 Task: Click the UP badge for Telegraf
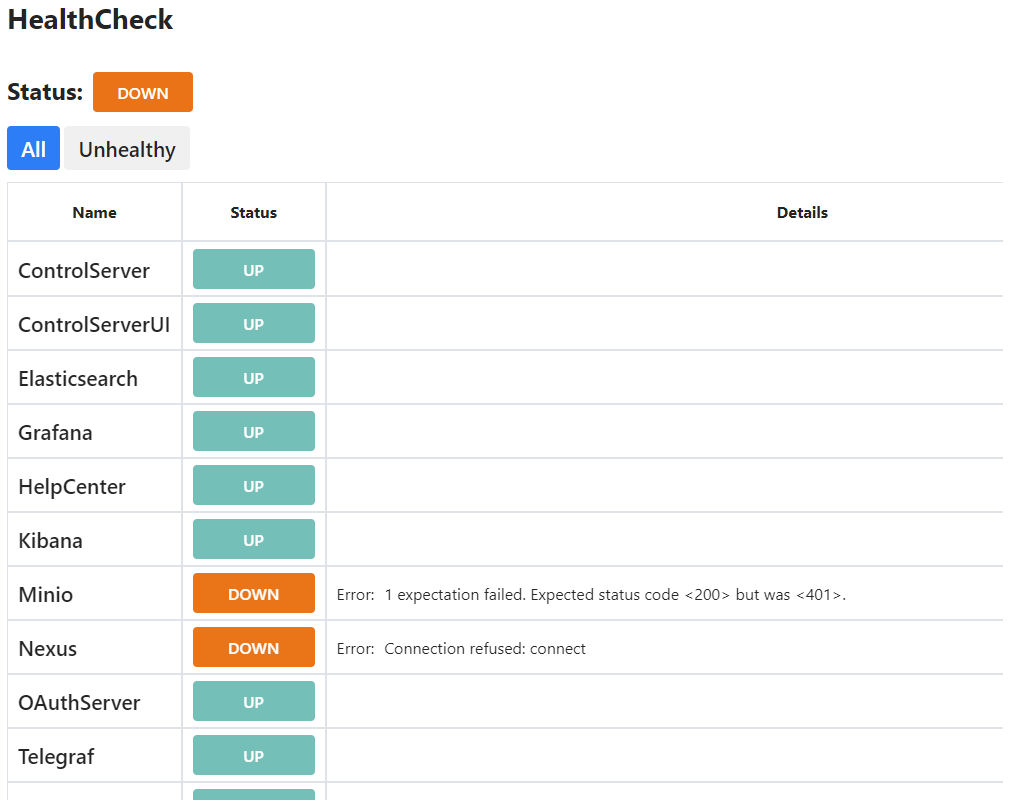(254, 755)
